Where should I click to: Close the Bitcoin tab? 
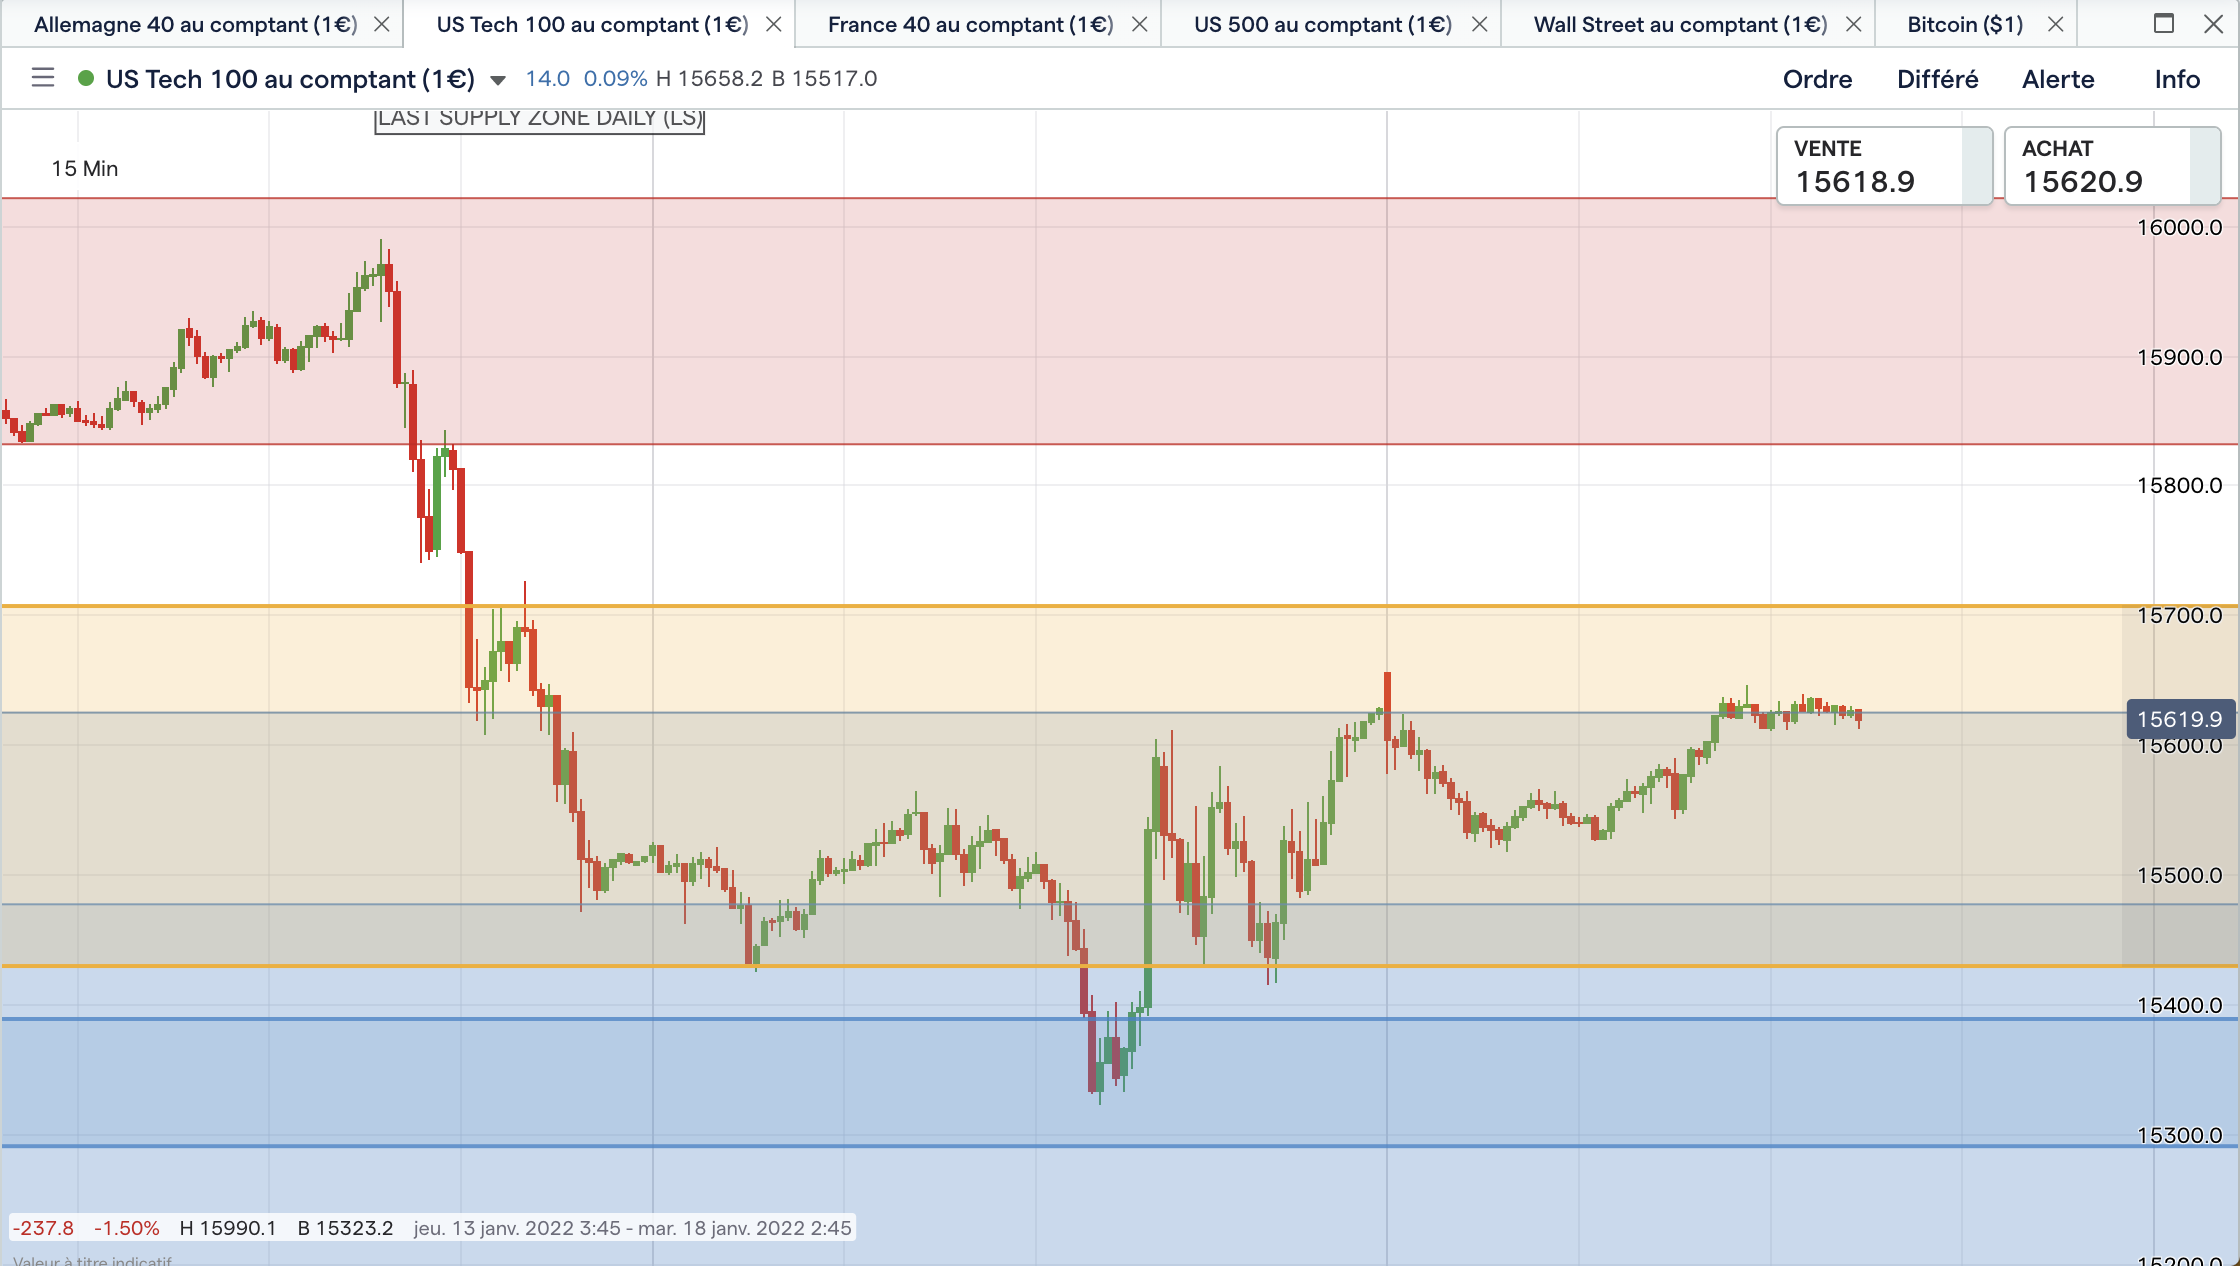[x=2056, y=25]
